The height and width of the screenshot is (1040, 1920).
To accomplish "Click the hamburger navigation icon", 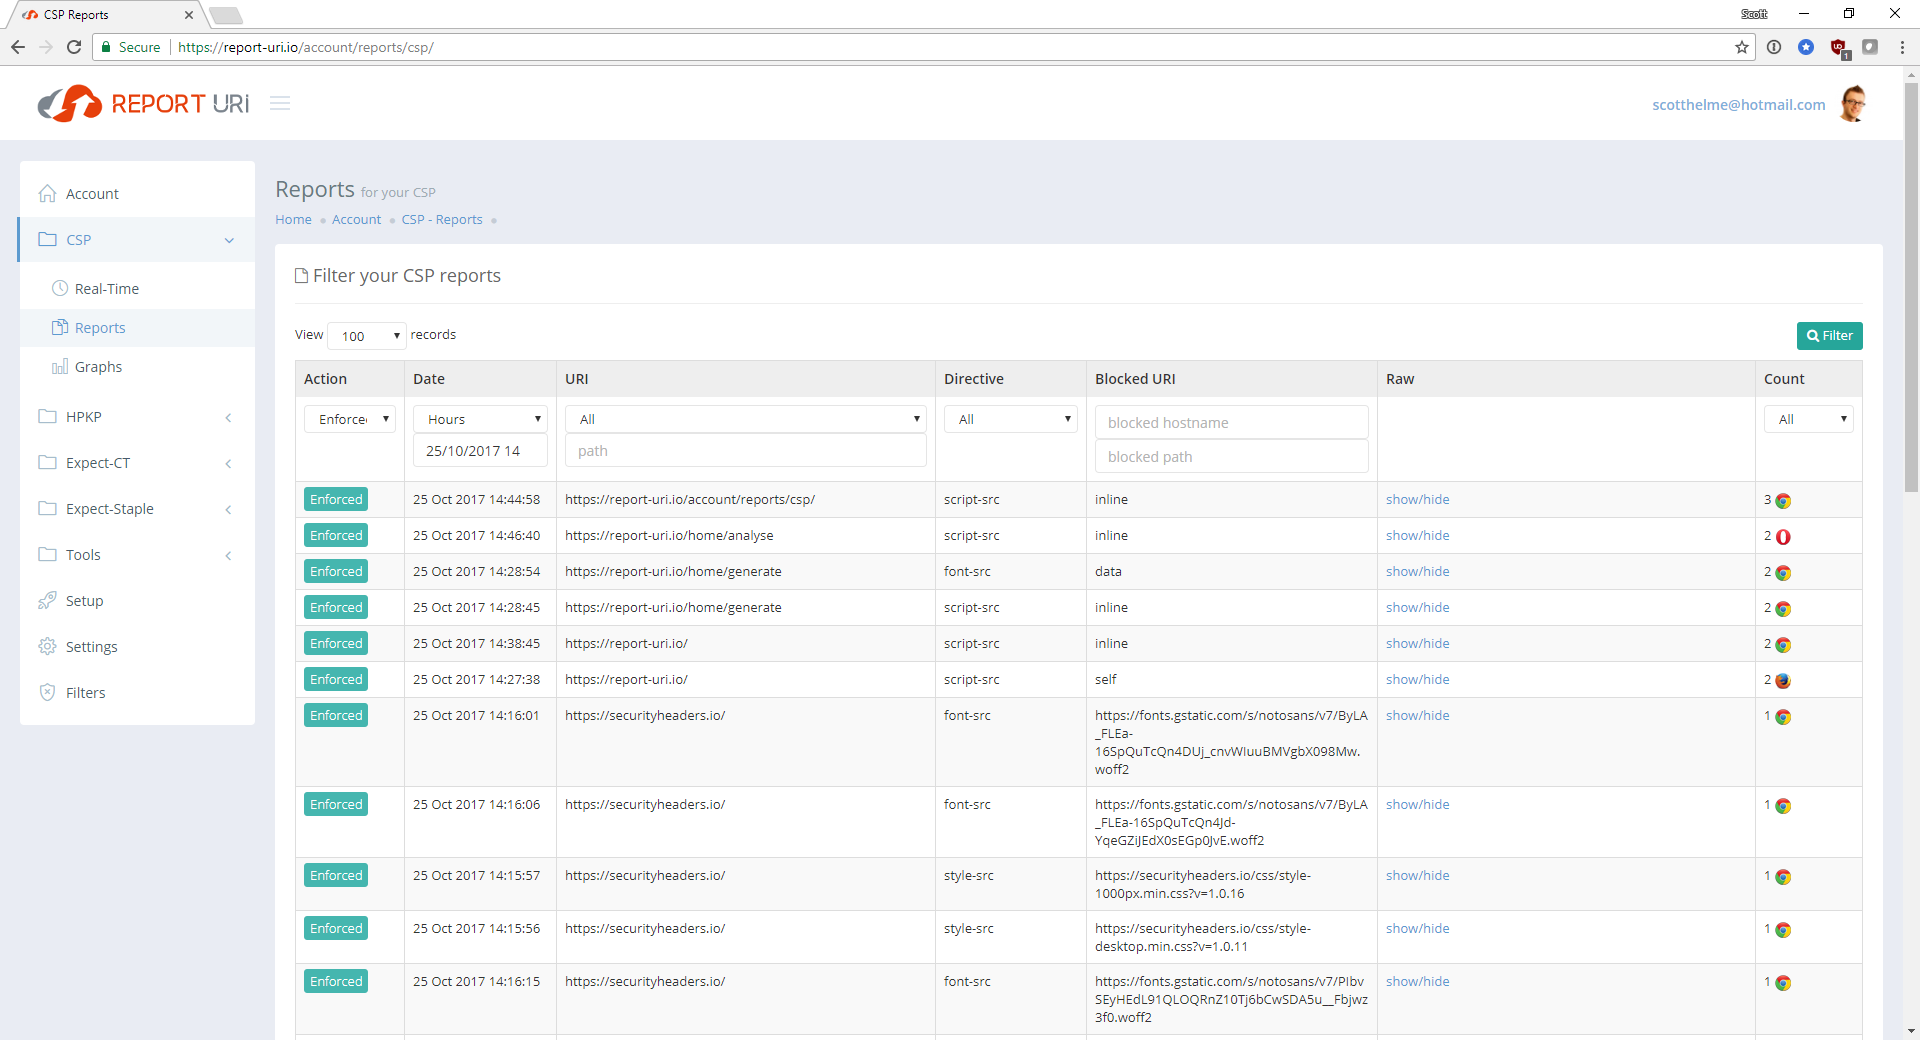I will pos(279,103).
